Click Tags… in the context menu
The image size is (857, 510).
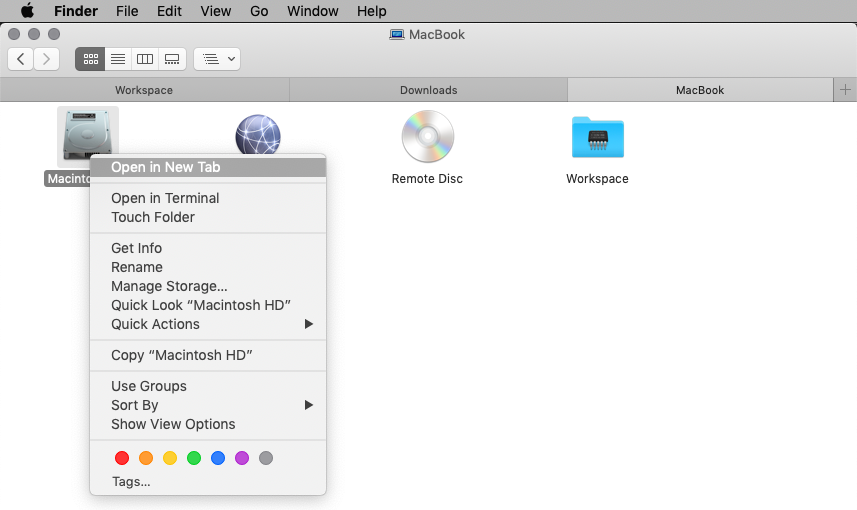point(131,481)
